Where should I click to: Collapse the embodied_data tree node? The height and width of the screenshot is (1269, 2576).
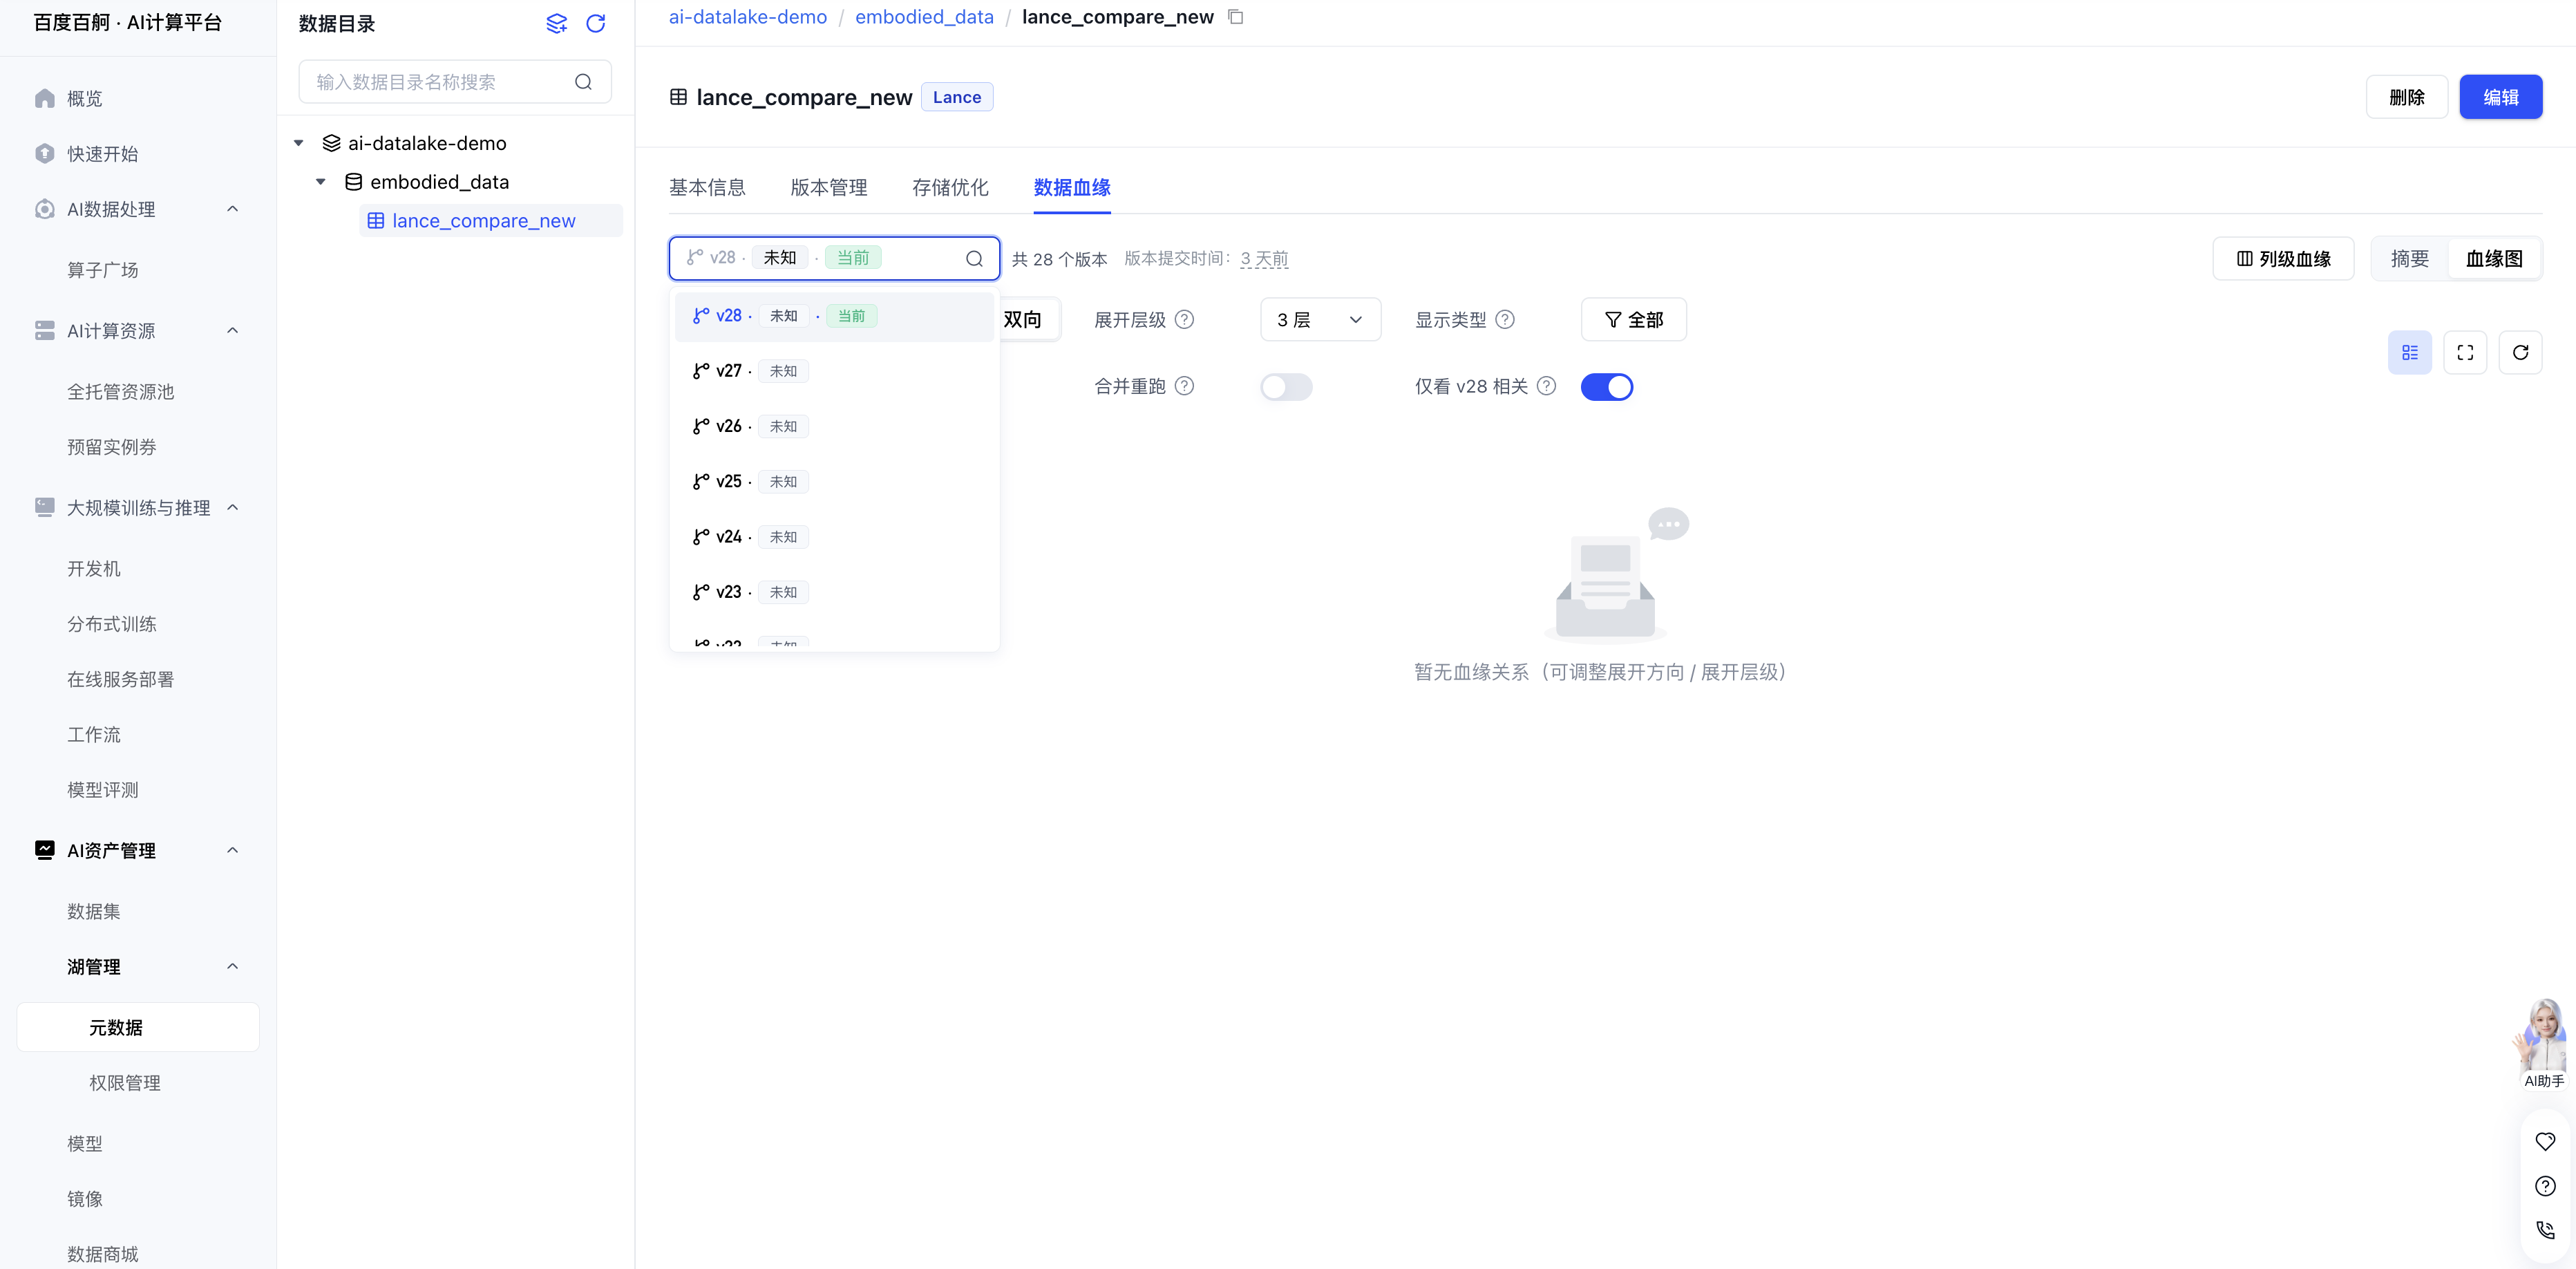pyautogui.click(x=320, y=182)
